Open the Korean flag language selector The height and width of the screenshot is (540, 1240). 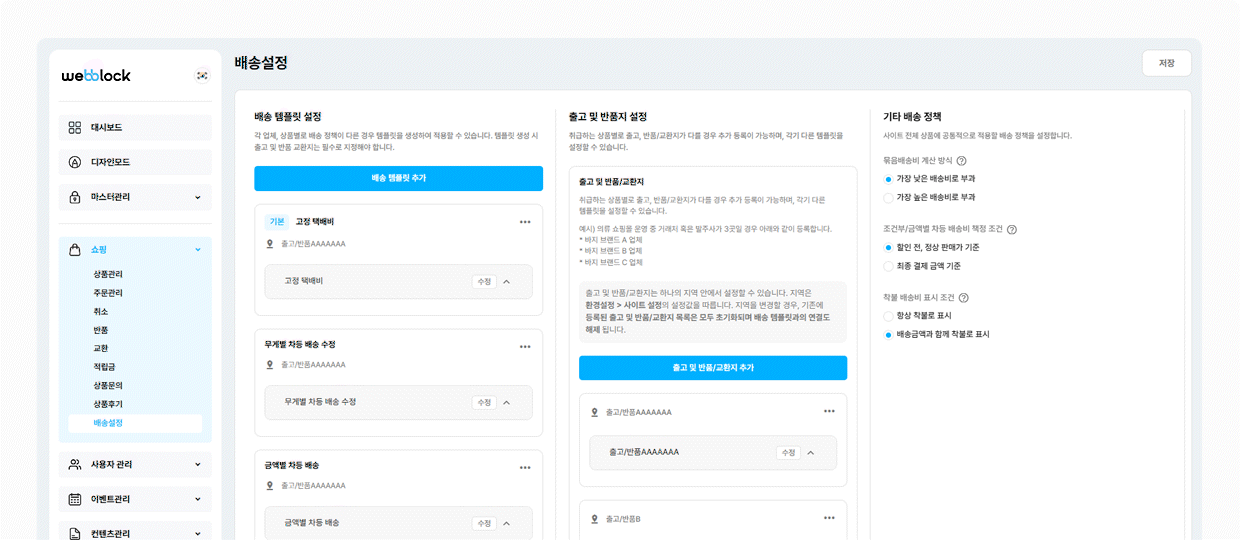202,75
